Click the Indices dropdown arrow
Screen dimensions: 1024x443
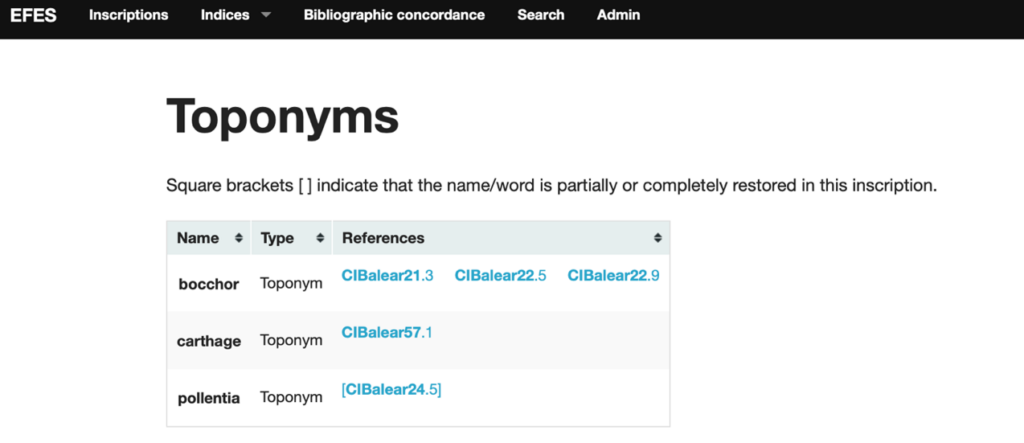coord(265,16)
